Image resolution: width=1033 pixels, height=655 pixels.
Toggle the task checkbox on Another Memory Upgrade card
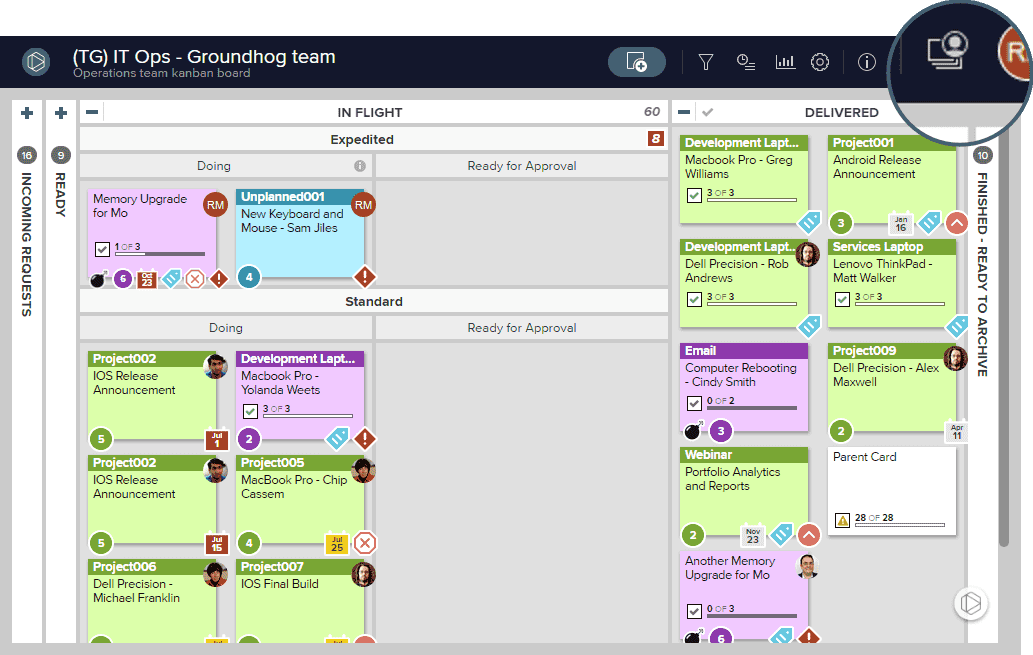pyautogui.click(x=694, y=612)
